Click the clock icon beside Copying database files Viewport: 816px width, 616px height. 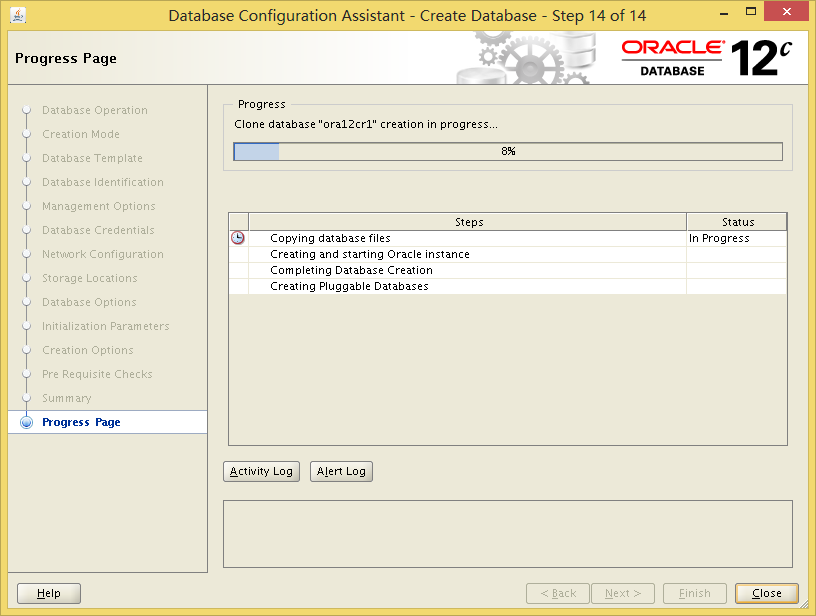[238, 238]
